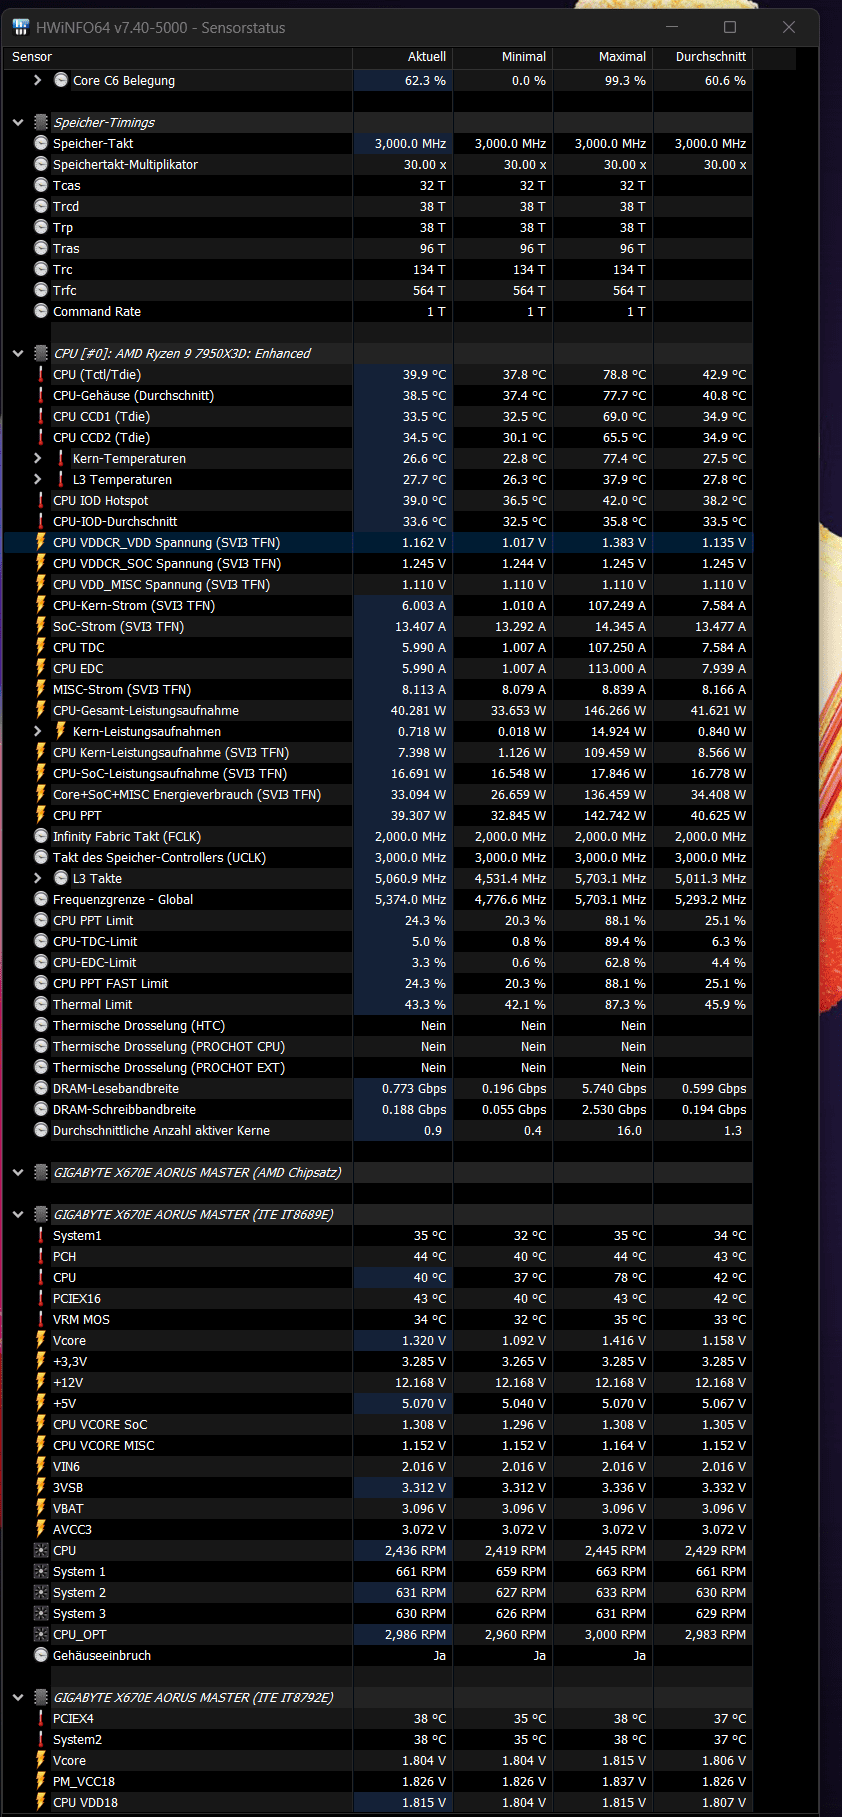Click the 2,436 RPM current CPU fan value
This screenshot has height=1817, width=842.
[416, 1550]
